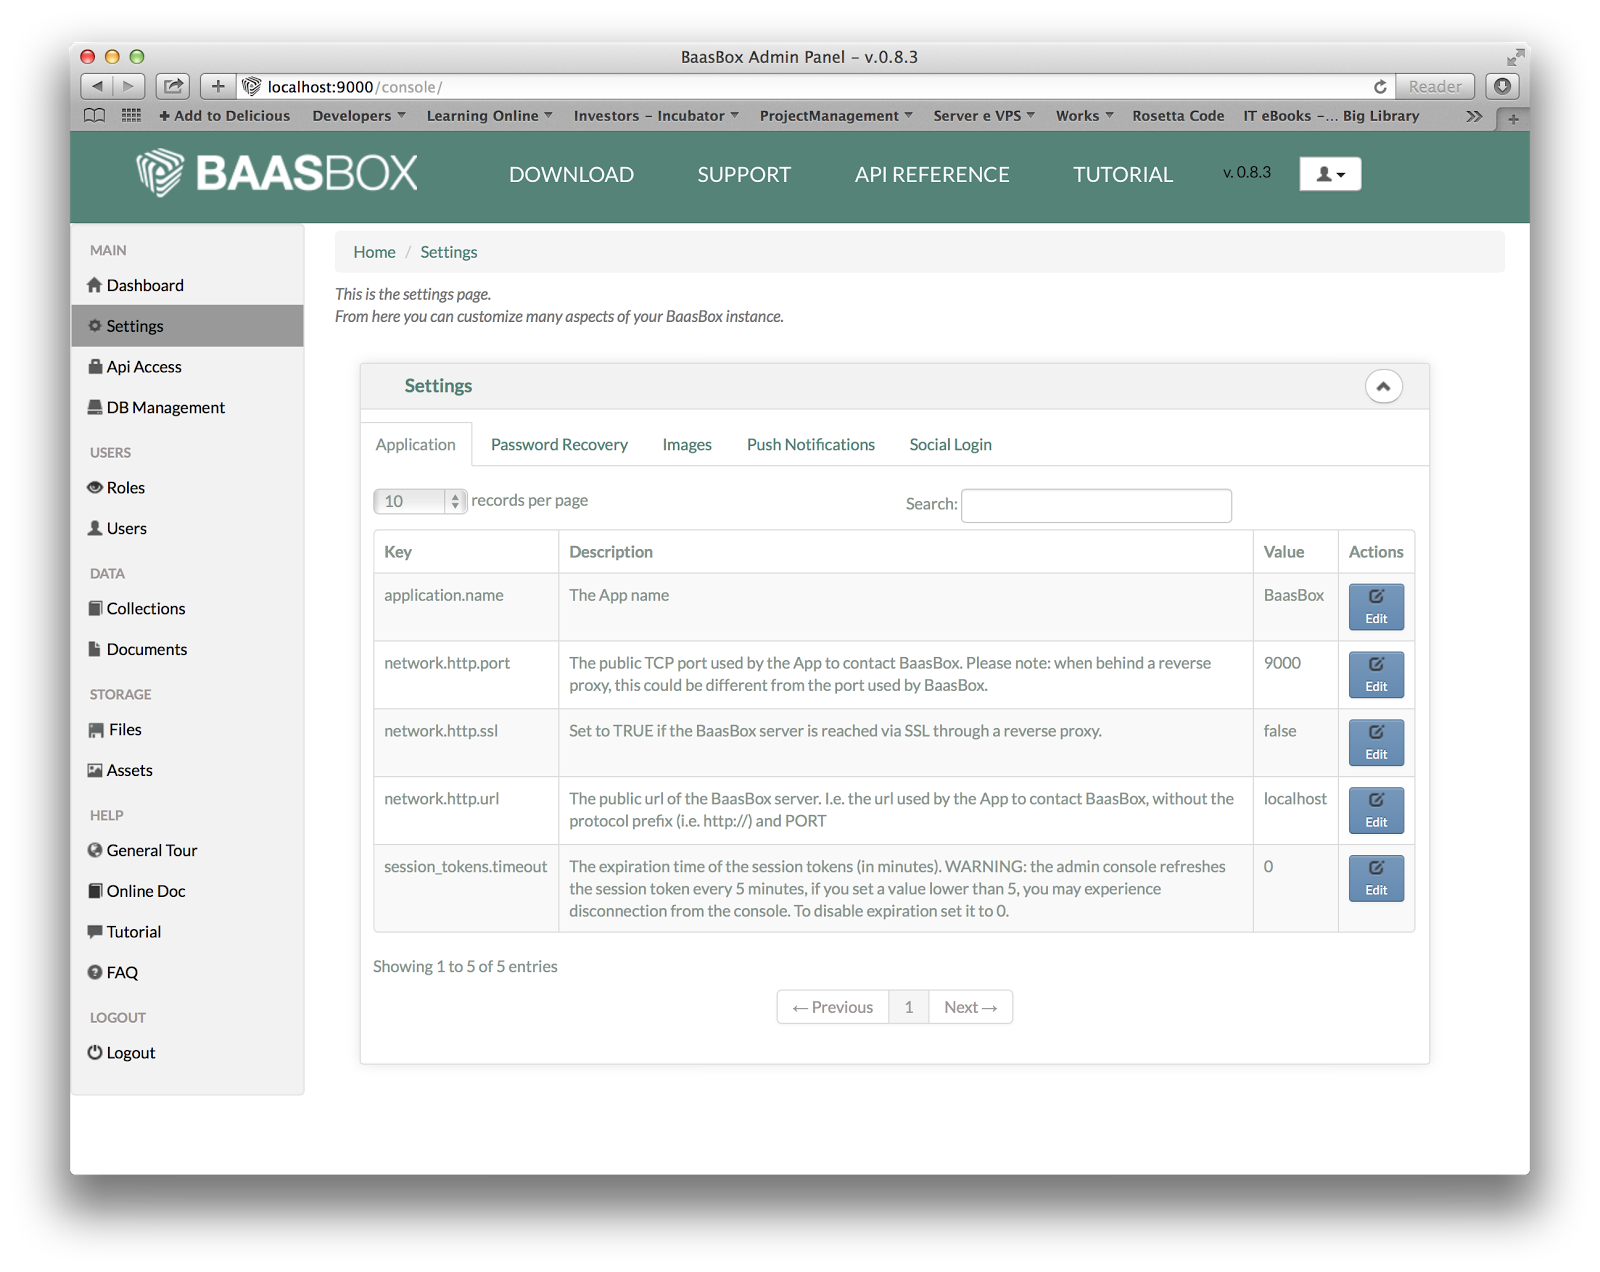This screenshot has width=1600, height=1272.
Task: Switch to the Push Notifications tab
Action: pyautogui.click(x=810, y=445)
